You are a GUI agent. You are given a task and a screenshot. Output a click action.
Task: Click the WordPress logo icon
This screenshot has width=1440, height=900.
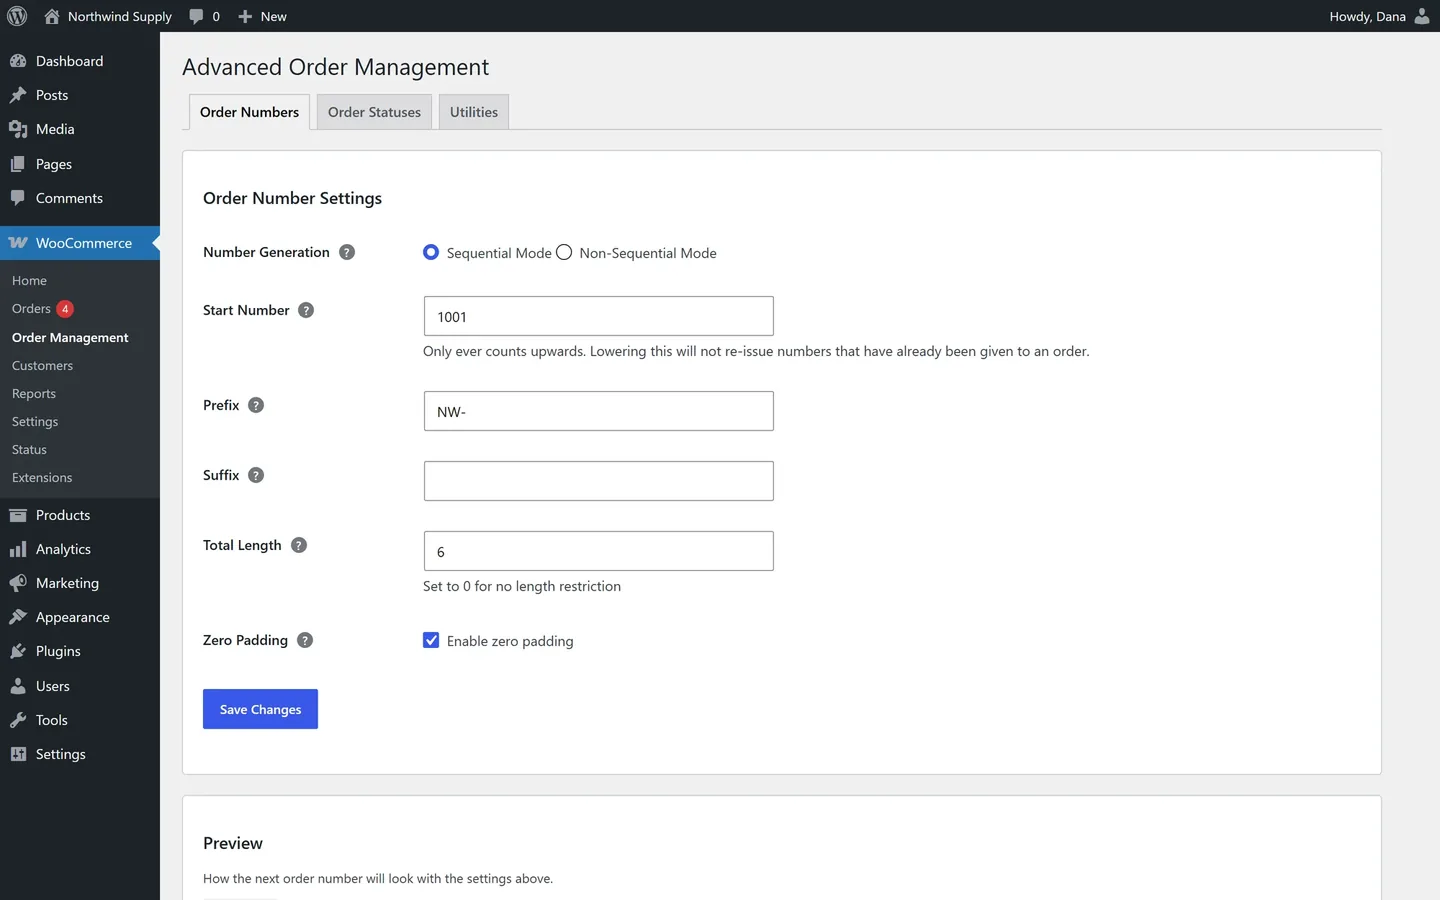tap(17, 16)
